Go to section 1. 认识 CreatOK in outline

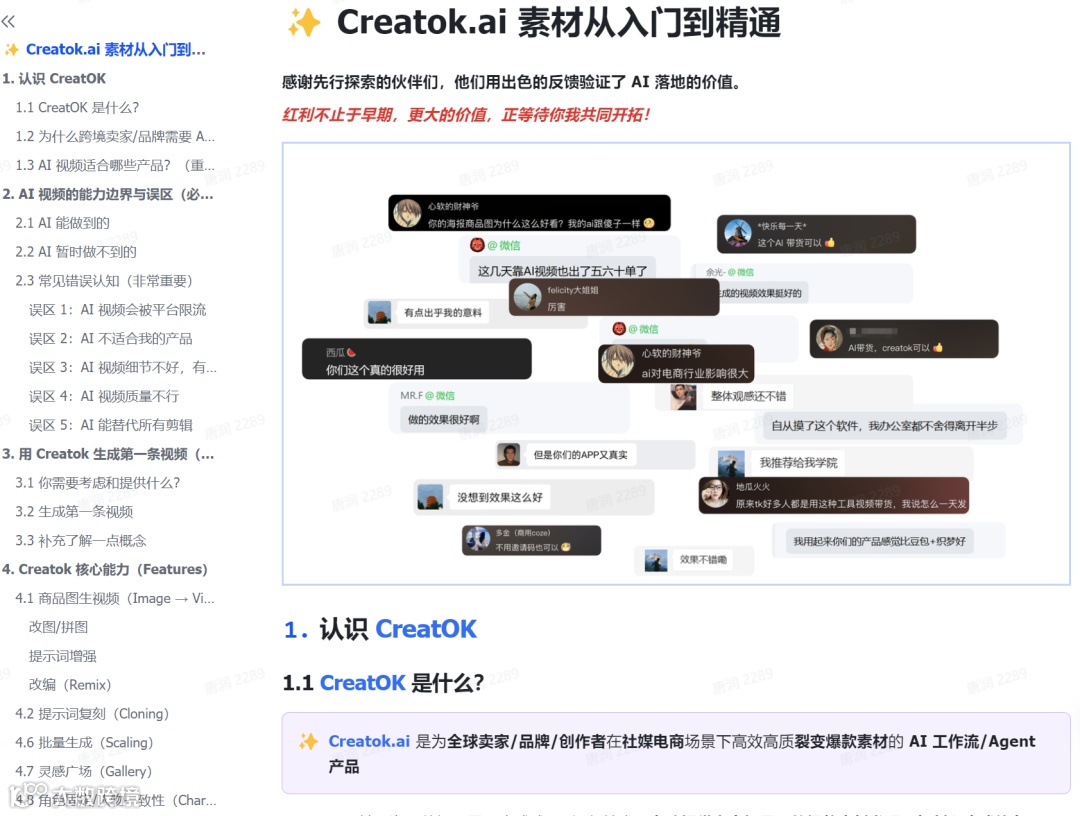click(x=54, y=79)
